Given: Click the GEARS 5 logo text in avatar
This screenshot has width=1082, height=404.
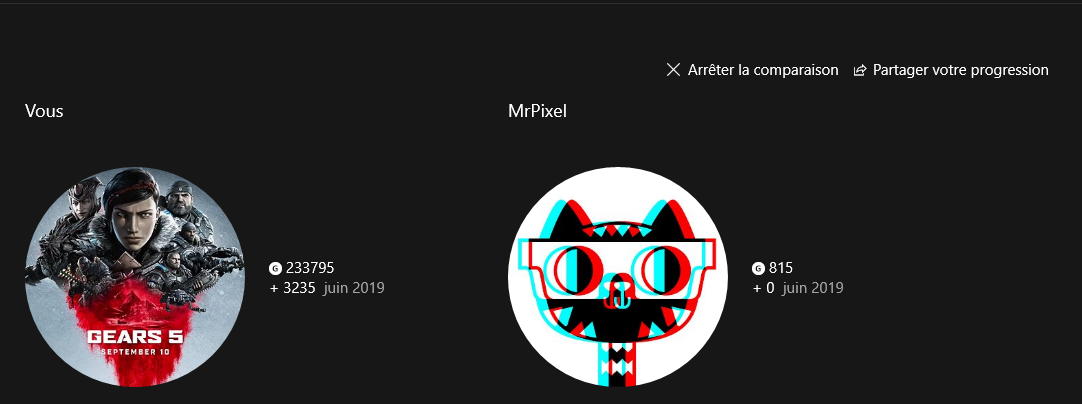Looking at the screenshot, I should pos(135,337).
